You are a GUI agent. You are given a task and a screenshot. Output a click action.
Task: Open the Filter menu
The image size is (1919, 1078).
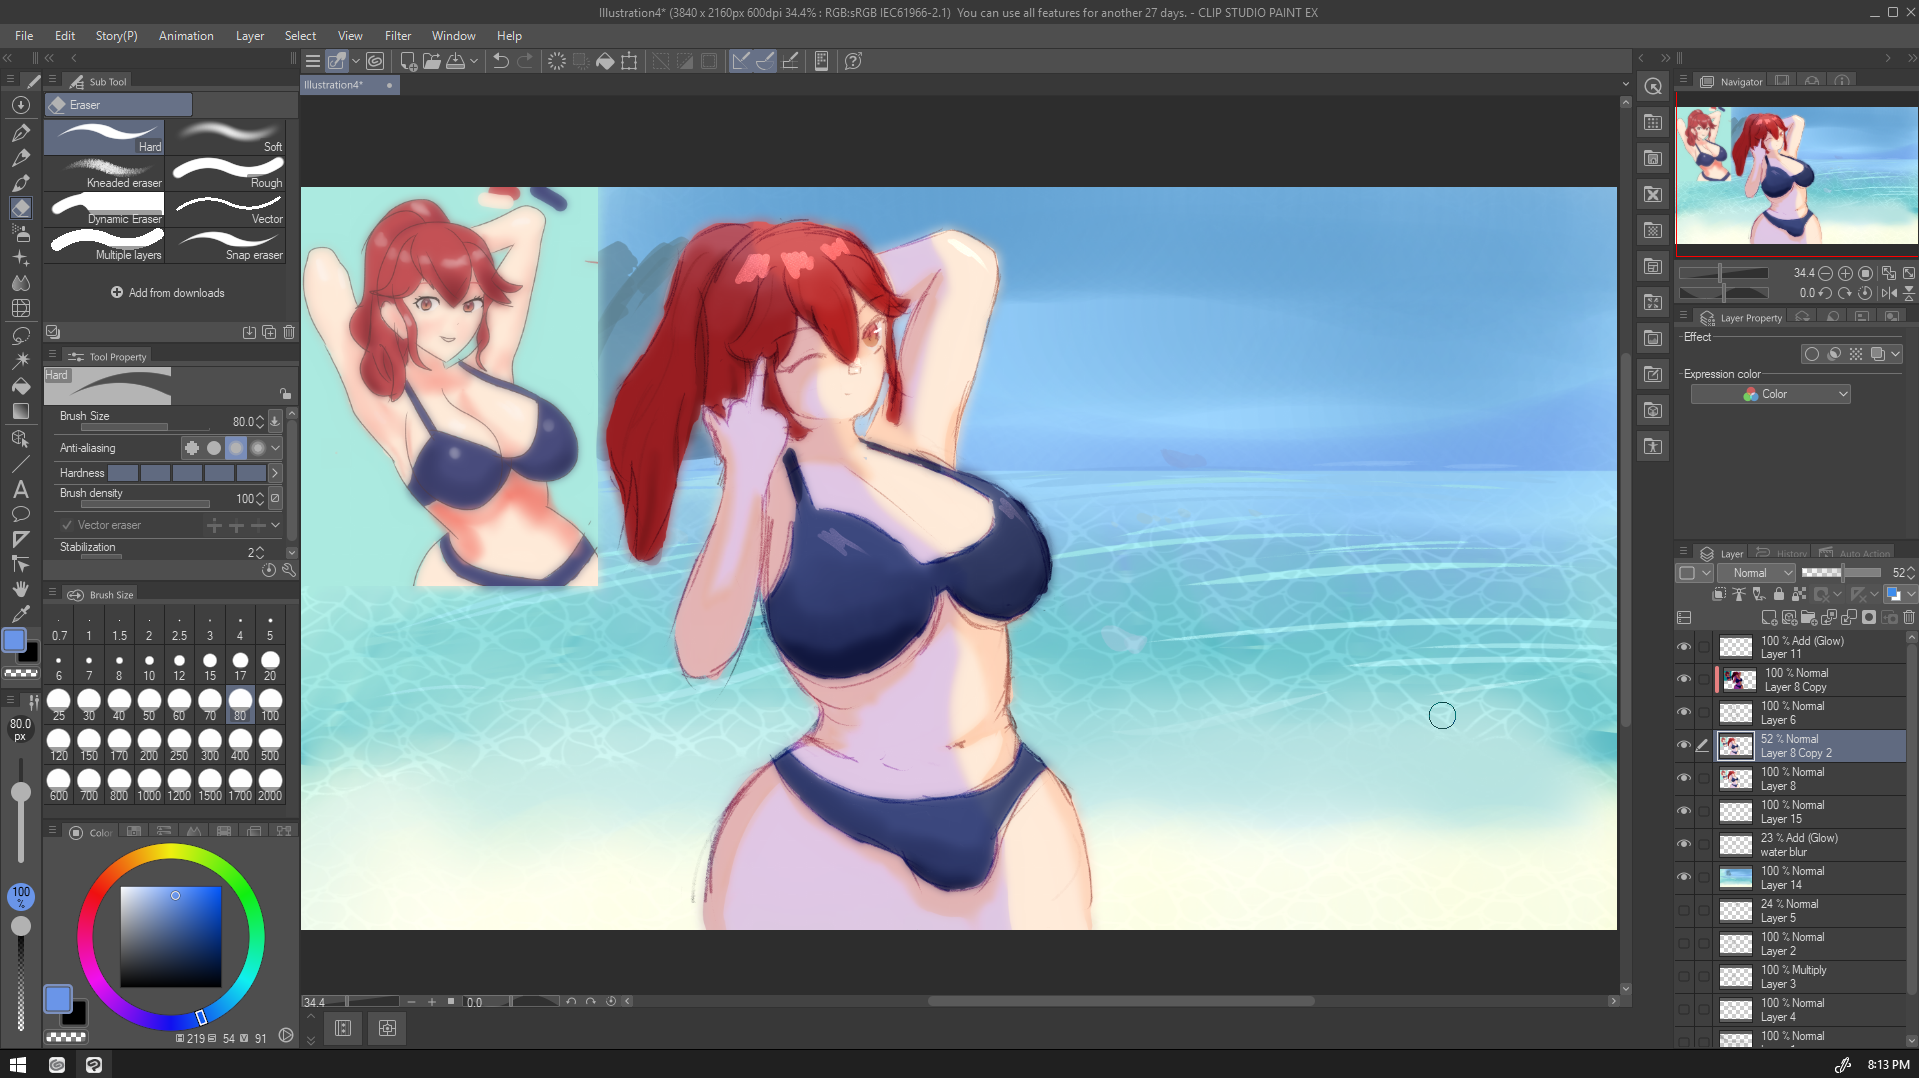click(398, 36)
